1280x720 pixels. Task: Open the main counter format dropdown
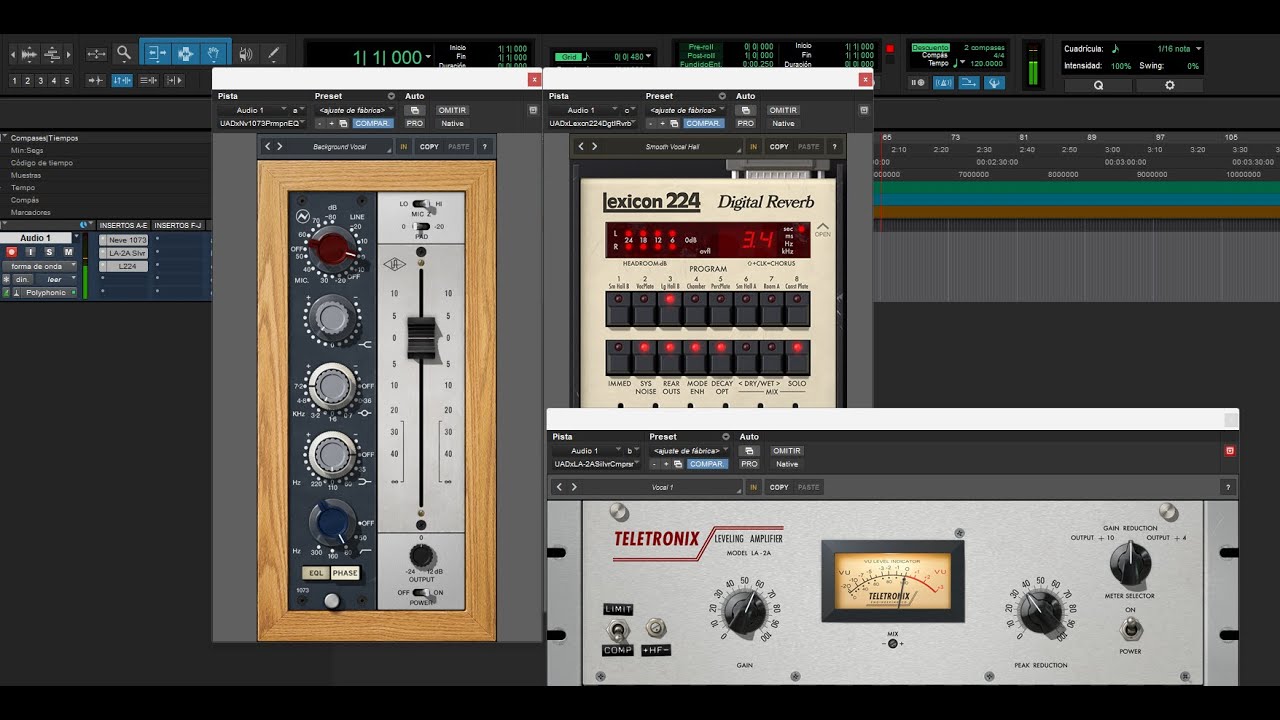pyautogui.click(x=428, y=57)
